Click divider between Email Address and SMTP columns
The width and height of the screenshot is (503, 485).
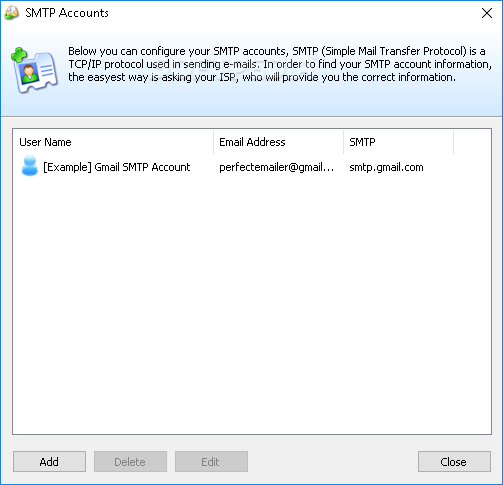click(x=343, y=142)
